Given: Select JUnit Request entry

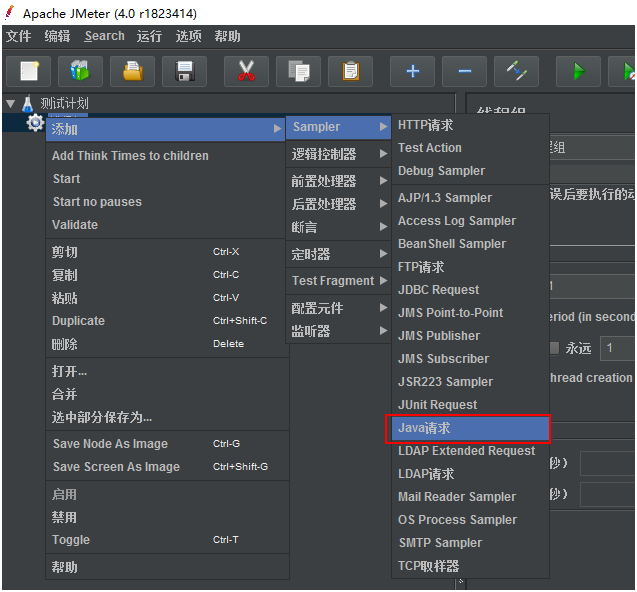Looking at the screenshot, I should point(470,405).
